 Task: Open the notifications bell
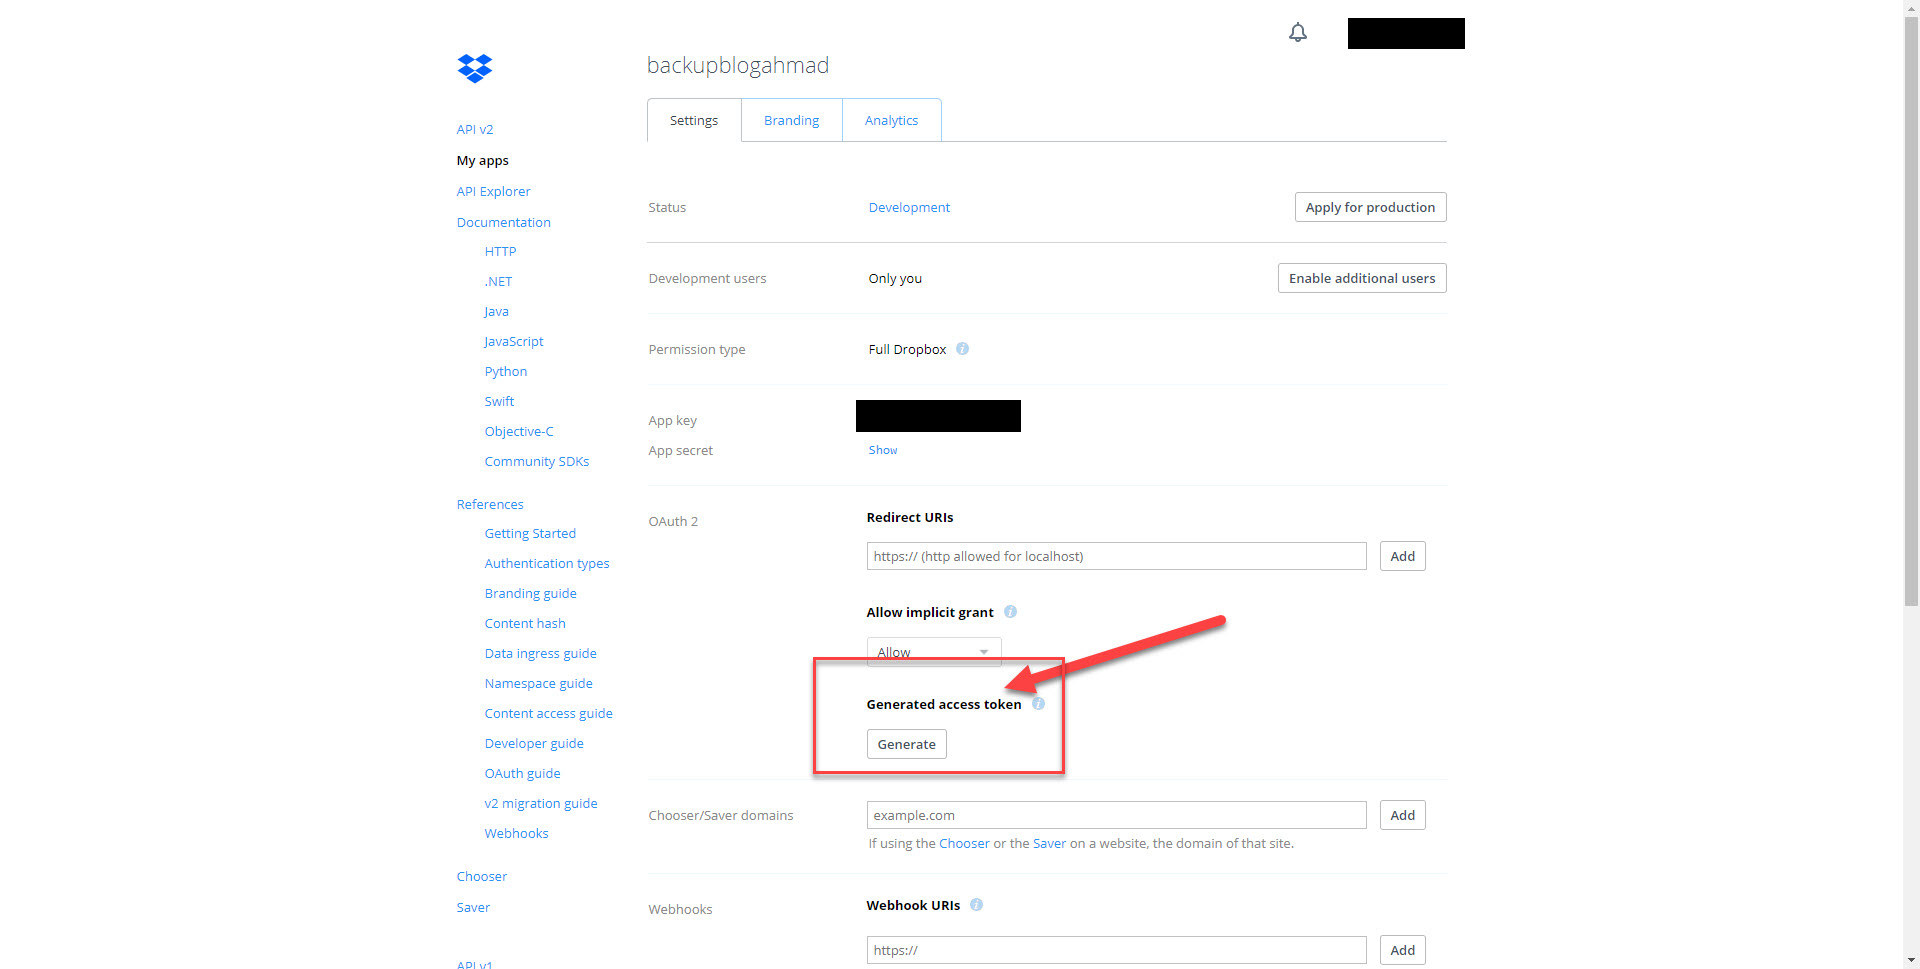tap(1297, 33)
